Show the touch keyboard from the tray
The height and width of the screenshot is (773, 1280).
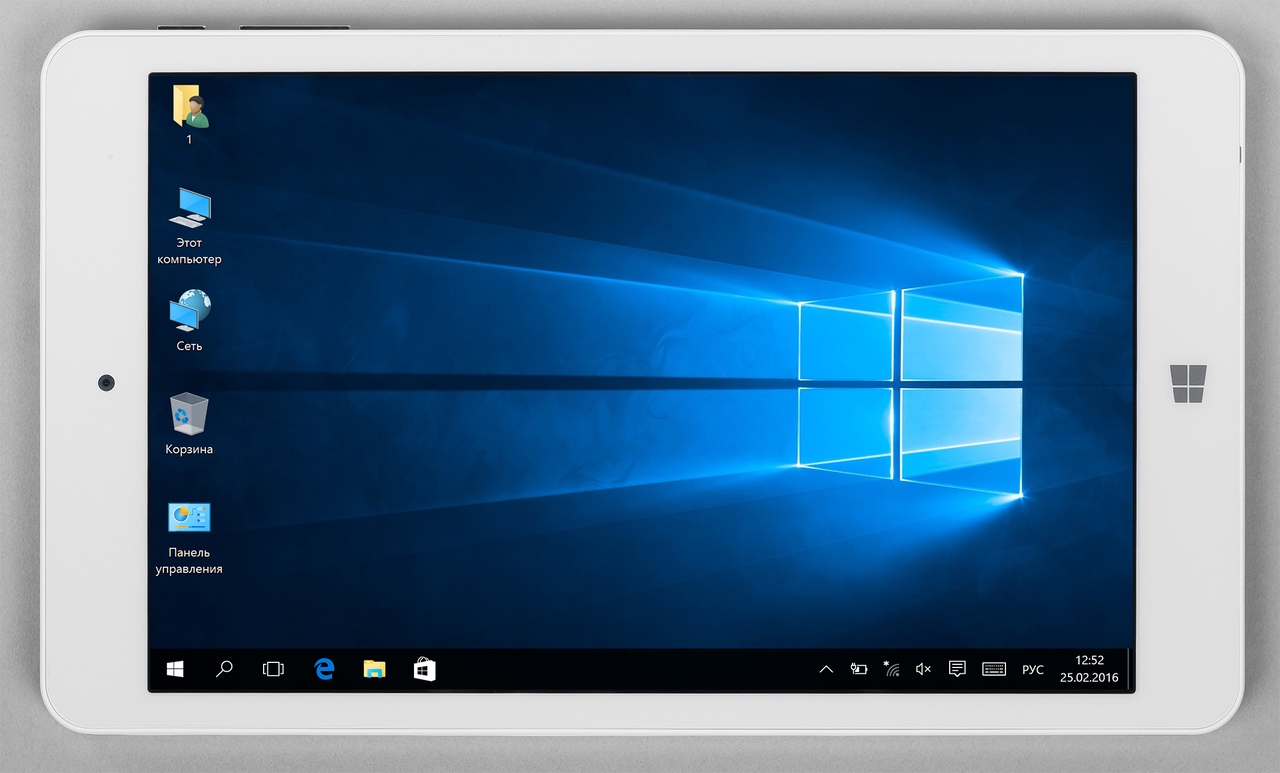pyautogui.click(x=994, y=669)
